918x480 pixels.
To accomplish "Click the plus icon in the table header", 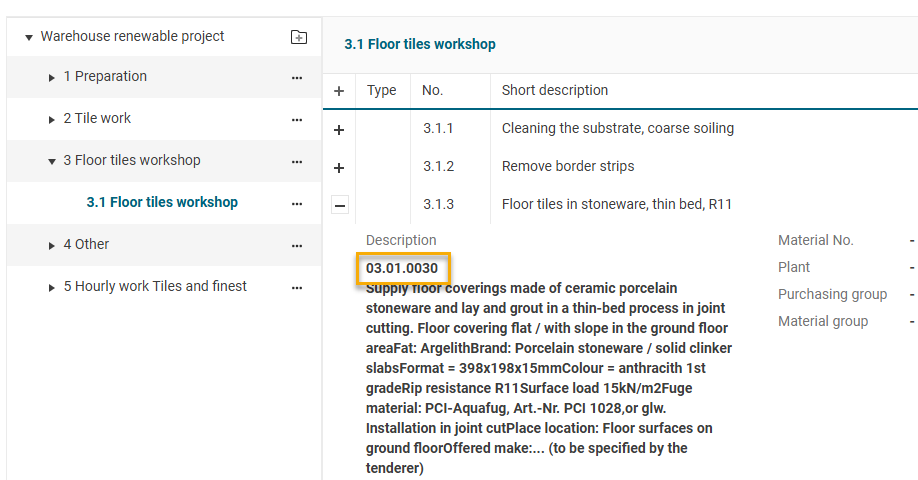I will [339, 91].
